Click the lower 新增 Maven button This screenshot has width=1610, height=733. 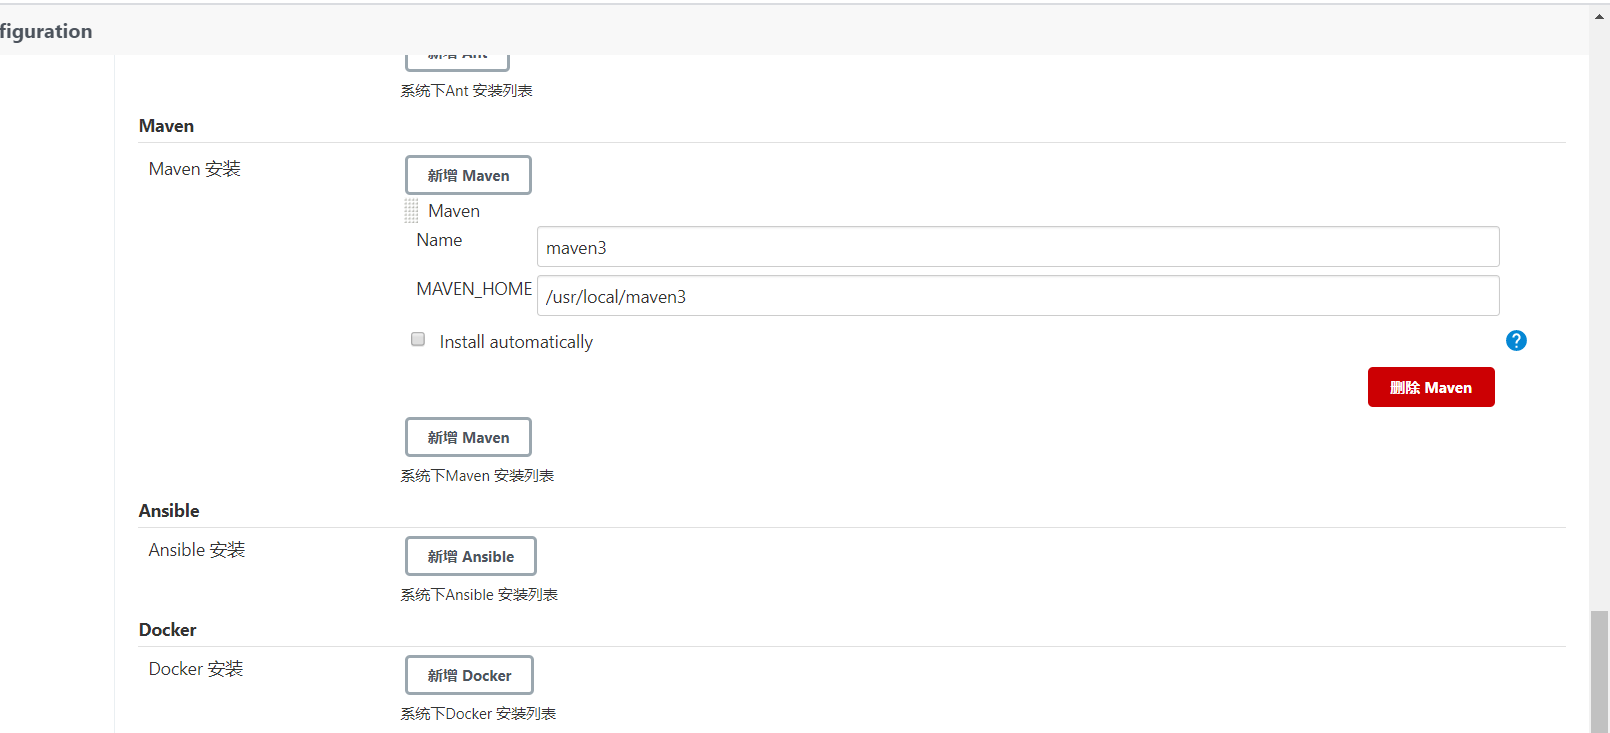[467, 436]
